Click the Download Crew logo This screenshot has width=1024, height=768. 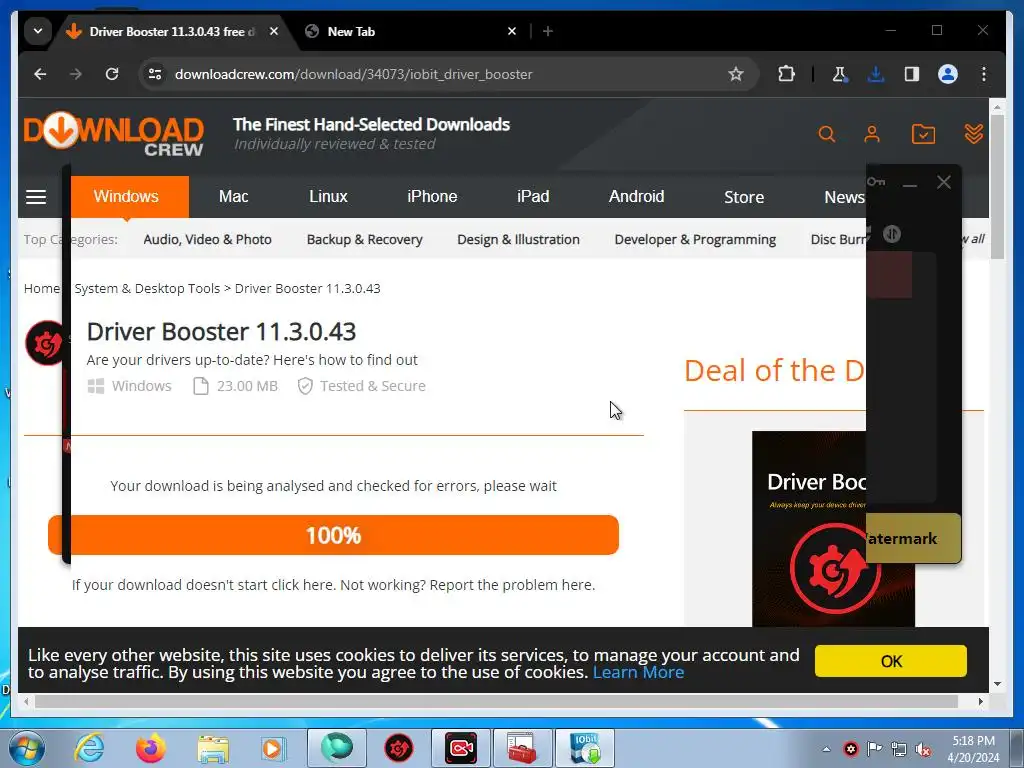click(114, 134)
